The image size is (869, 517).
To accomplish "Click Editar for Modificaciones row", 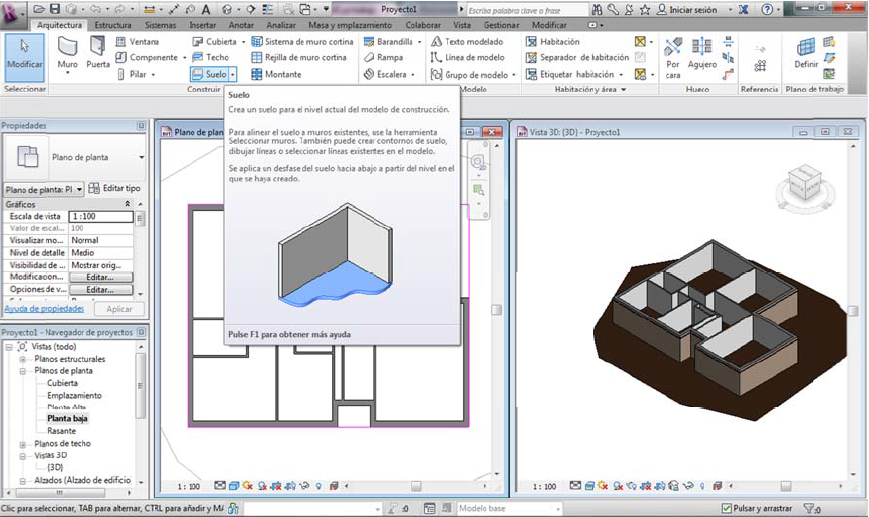I will 100,277.
